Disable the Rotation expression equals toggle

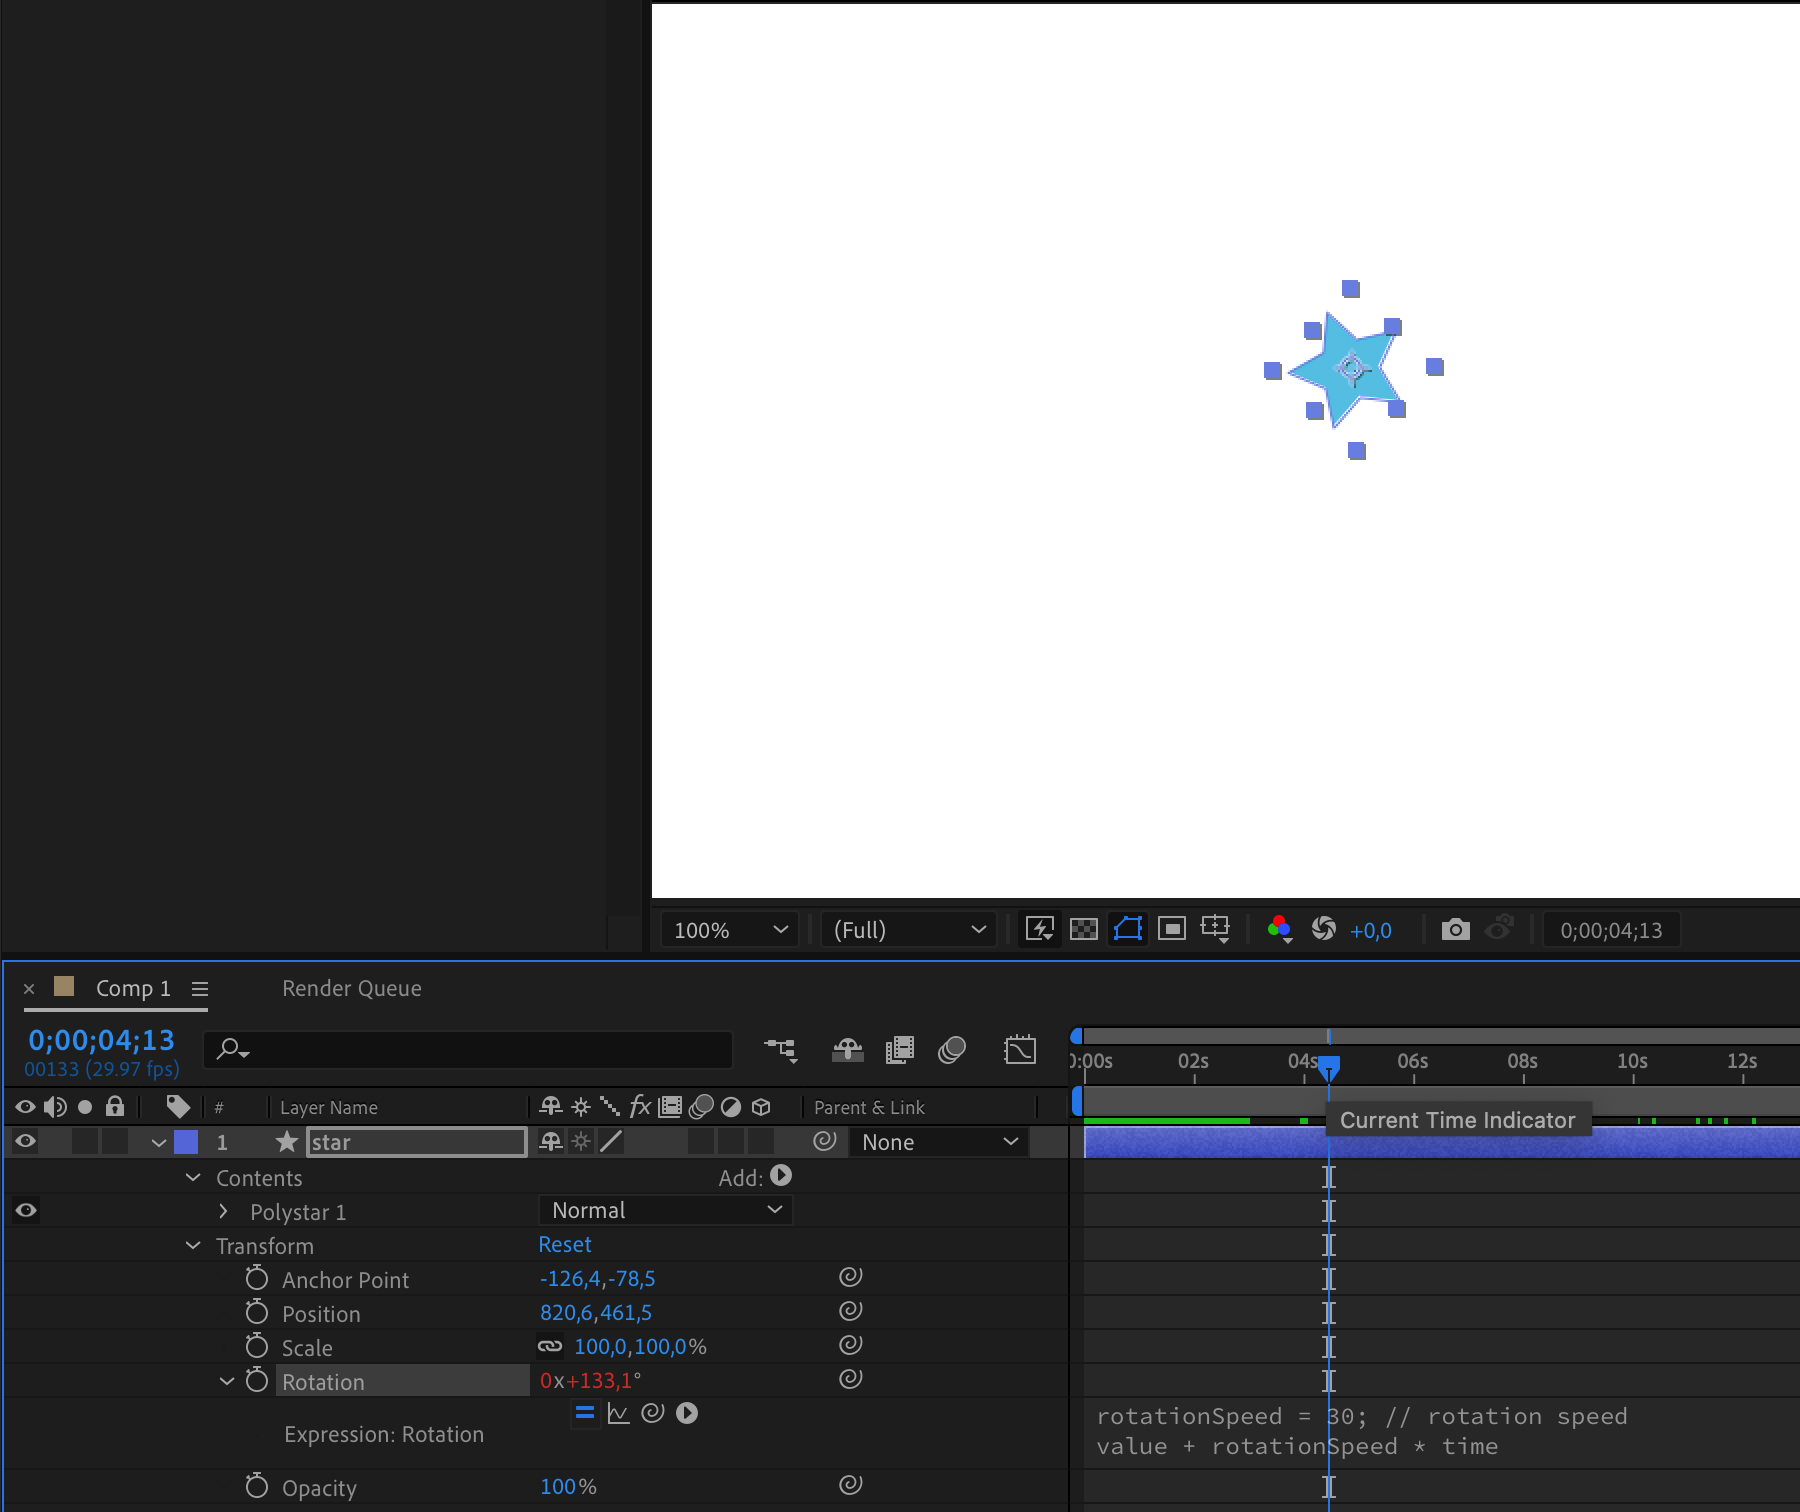[585, 1414]
